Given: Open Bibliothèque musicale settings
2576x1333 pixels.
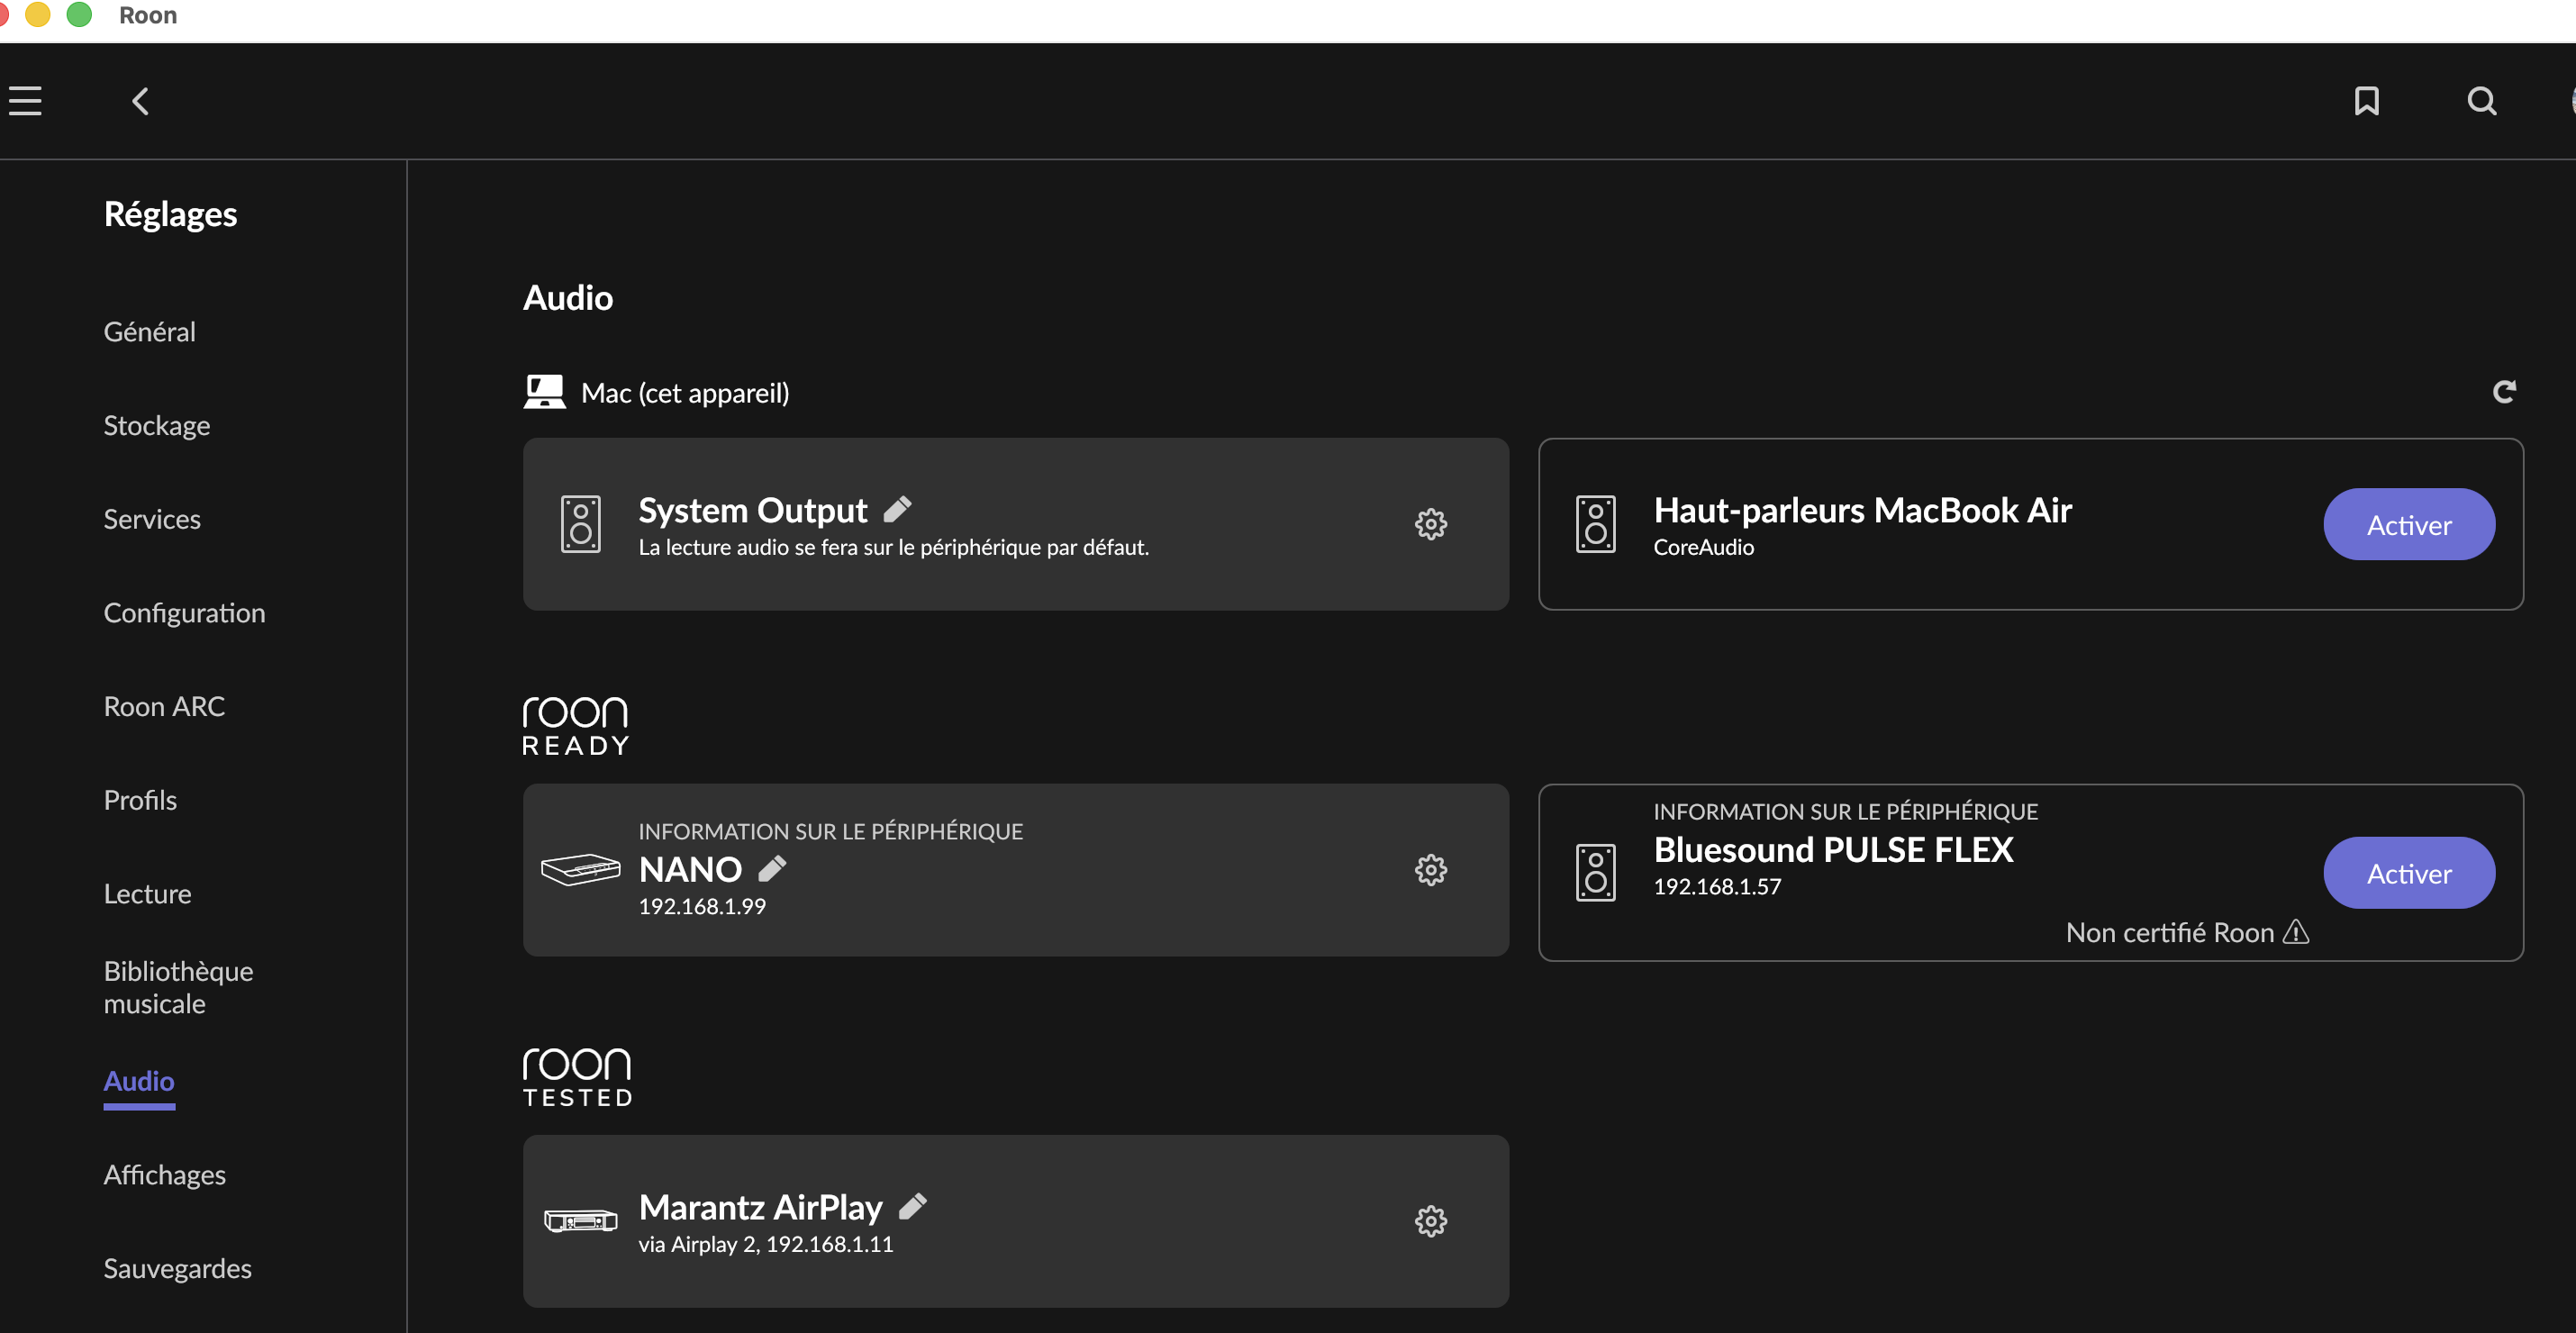Looking at the screenshot, I should [178, 987].
